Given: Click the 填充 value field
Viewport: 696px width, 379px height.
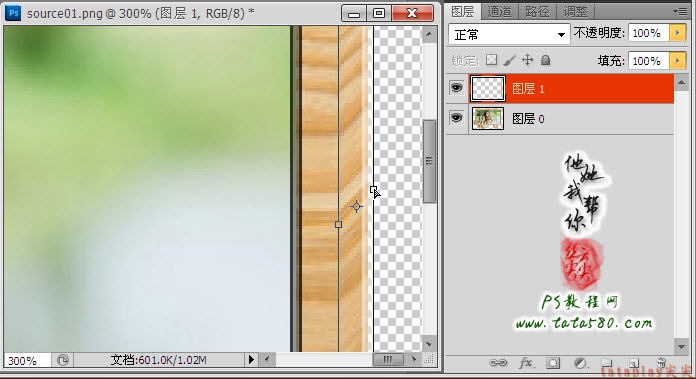Looking at the screenshot, I should point(648,61).
